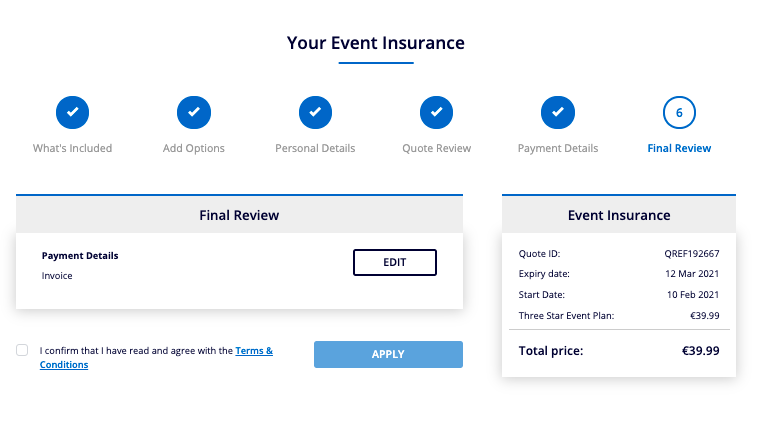Click the Event Insurance summary header
772x426 pixels.
point(619,215)
